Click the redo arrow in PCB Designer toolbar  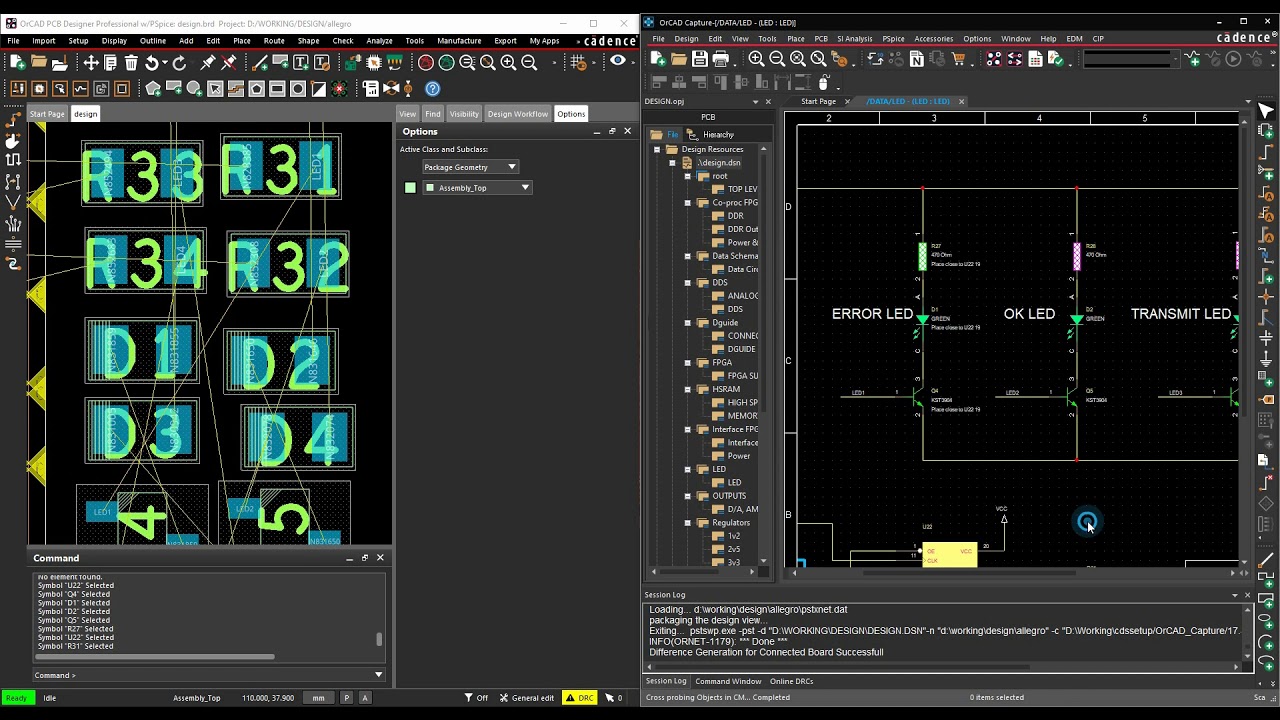click(x=179, y=62)
